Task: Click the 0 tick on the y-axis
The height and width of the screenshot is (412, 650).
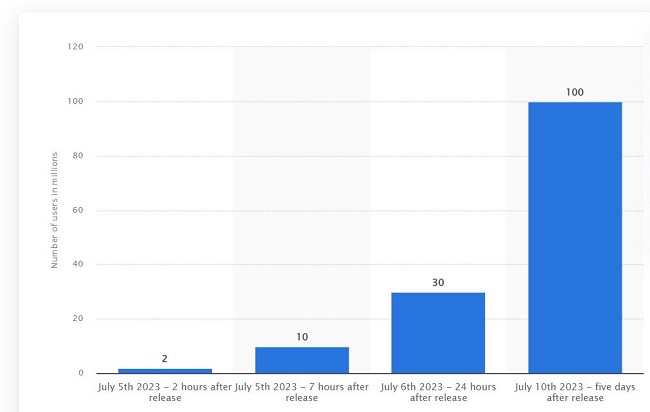Action: coord(81,373)
